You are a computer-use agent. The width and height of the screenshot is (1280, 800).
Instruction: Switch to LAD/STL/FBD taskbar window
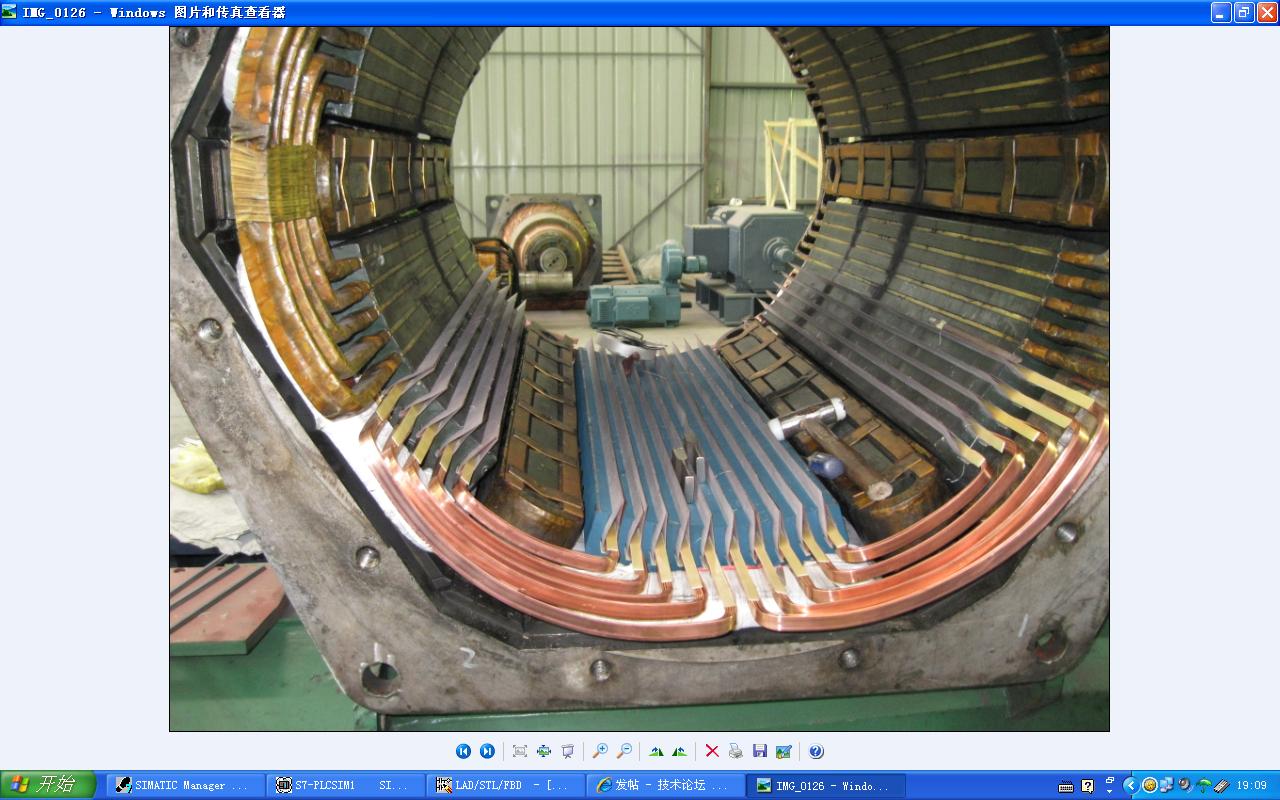pyautogui.click(x=506, y=785)
